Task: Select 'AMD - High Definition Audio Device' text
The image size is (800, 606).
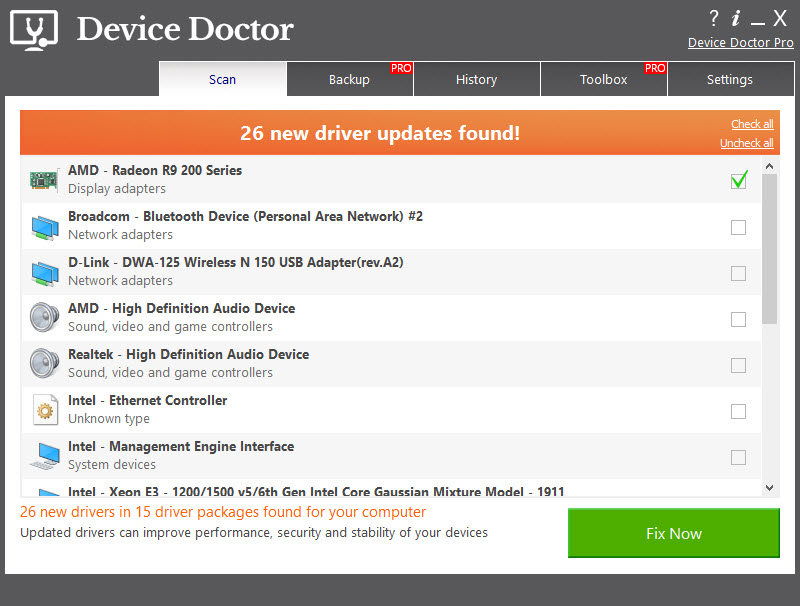Action: pyautogui.click(x=182, y=308)
